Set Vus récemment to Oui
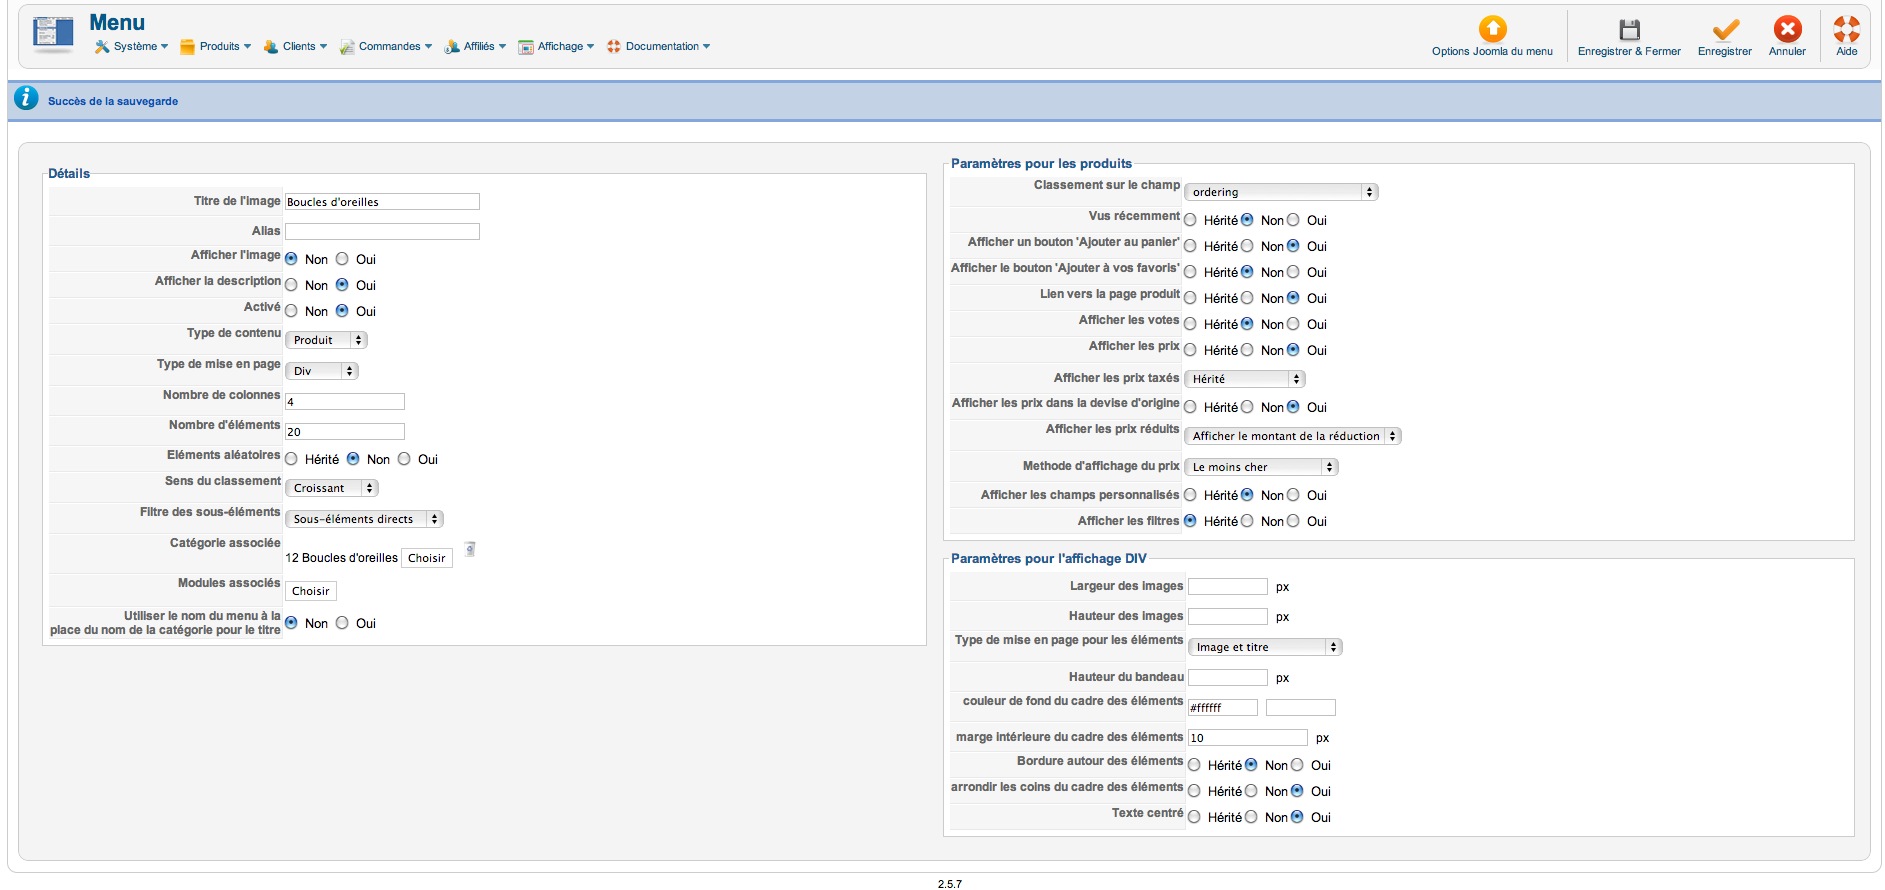This screenshot has width=1885, height=890. [x=1293, y=220]
